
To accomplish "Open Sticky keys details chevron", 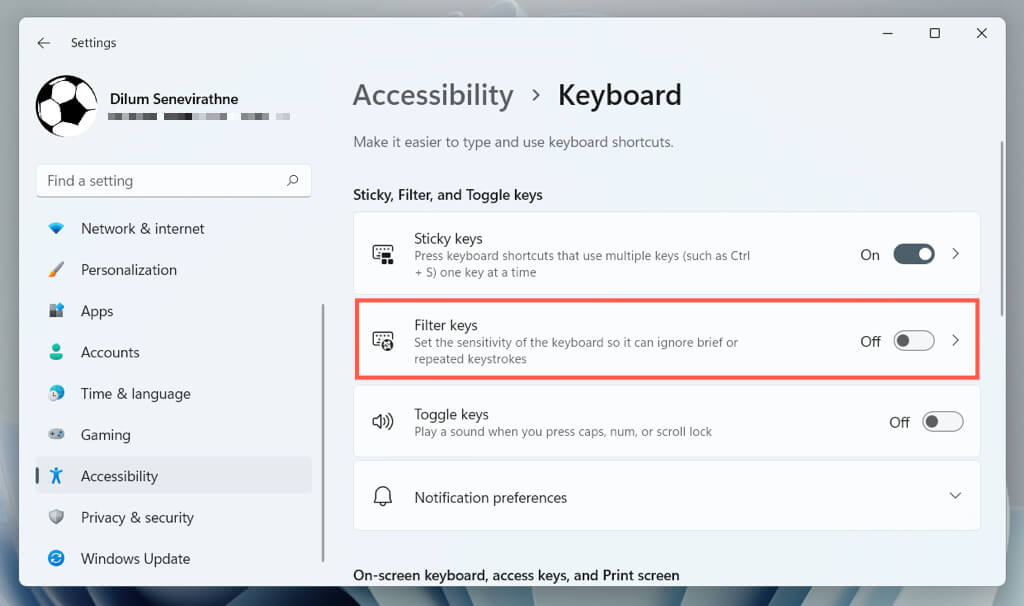I will tap(956, 254).
